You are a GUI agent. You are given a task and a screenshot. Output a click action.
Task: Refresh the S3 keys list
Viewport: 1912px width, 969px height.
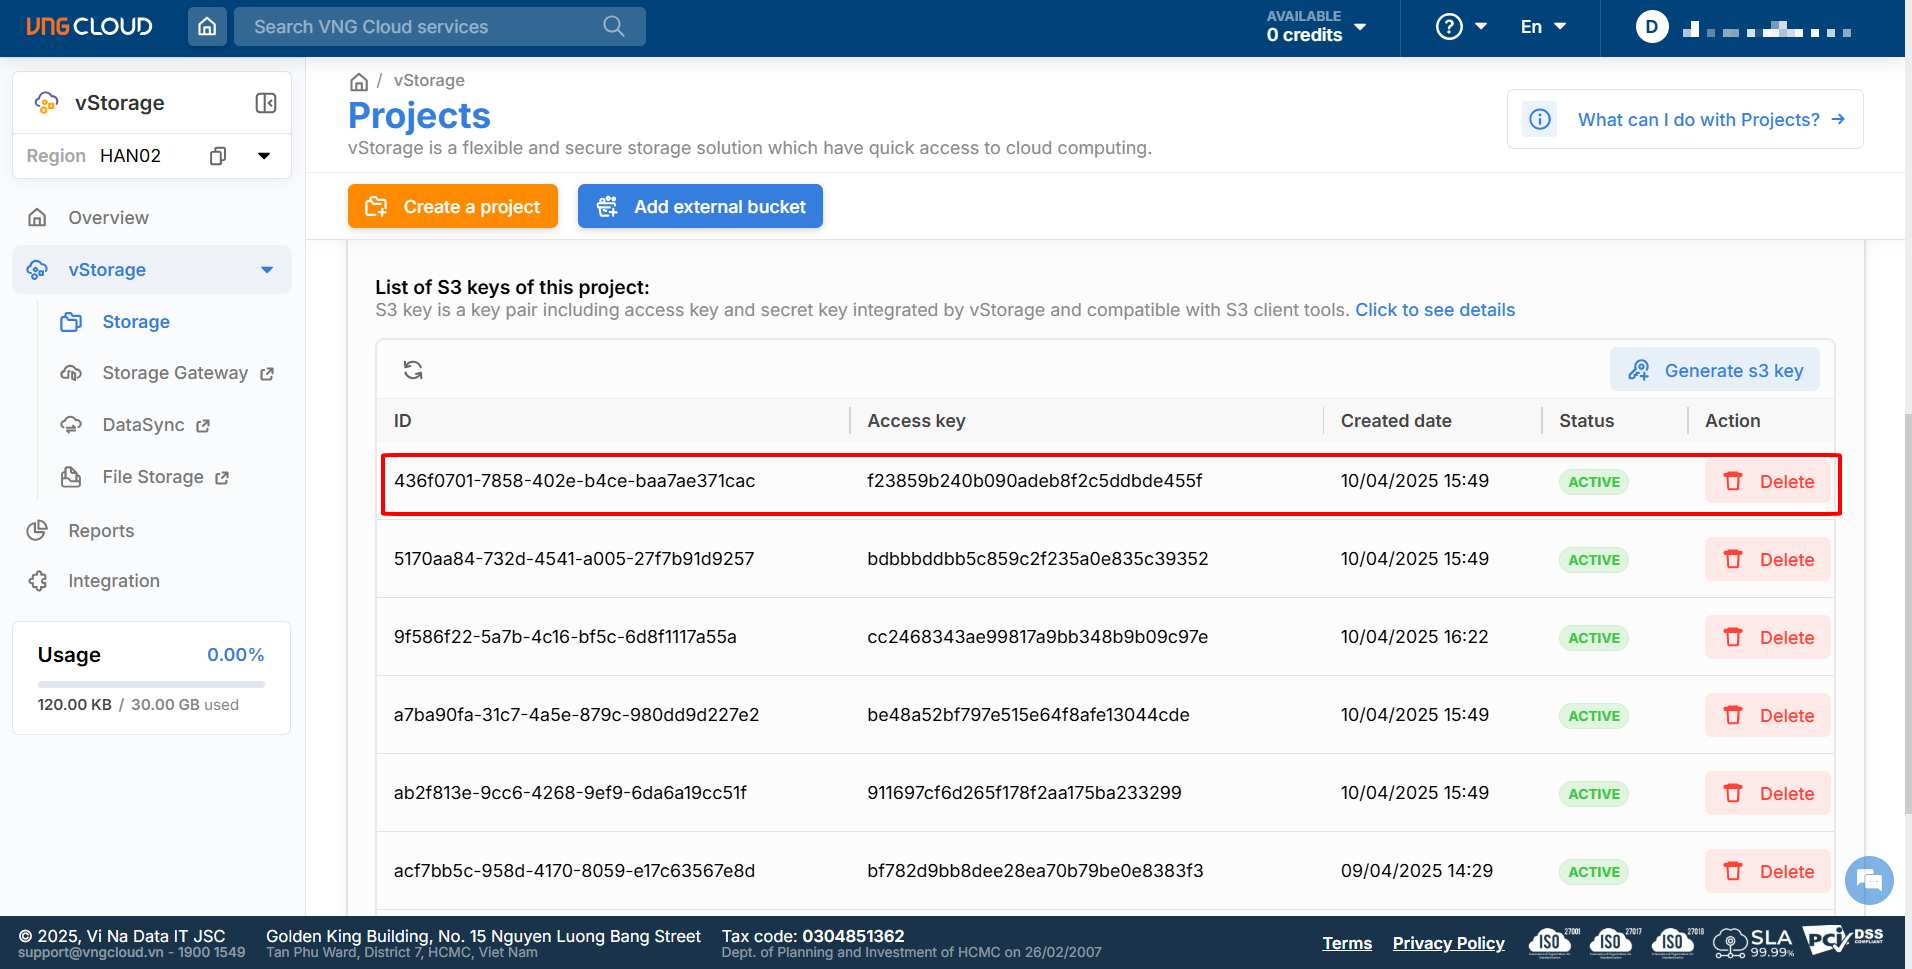pos(413,370)
